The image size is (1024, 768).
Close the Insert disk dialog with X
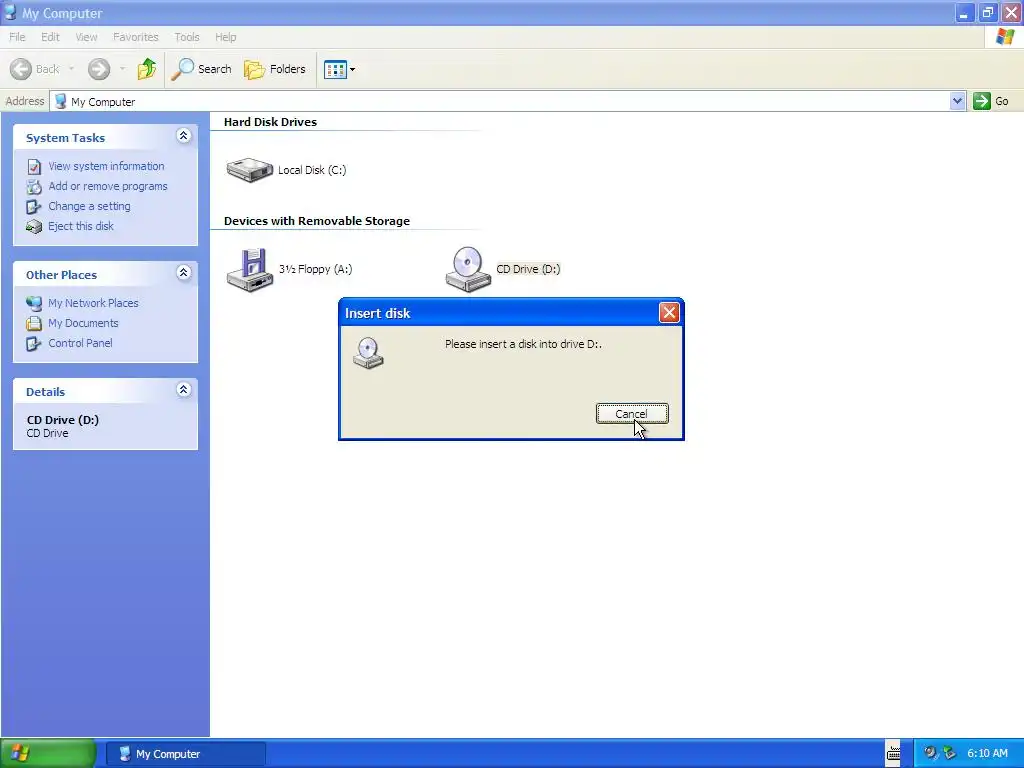(x=669, y=313)
